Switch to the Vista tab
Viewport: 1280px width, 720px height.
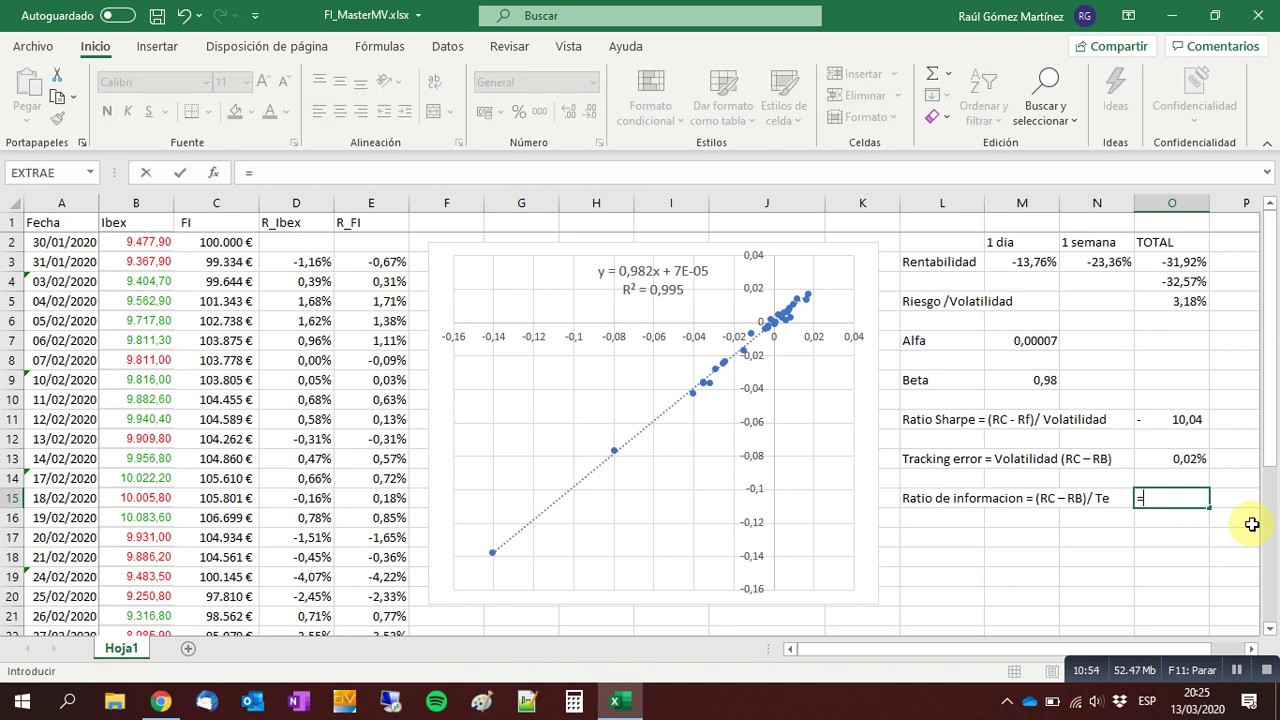[568, 46]
